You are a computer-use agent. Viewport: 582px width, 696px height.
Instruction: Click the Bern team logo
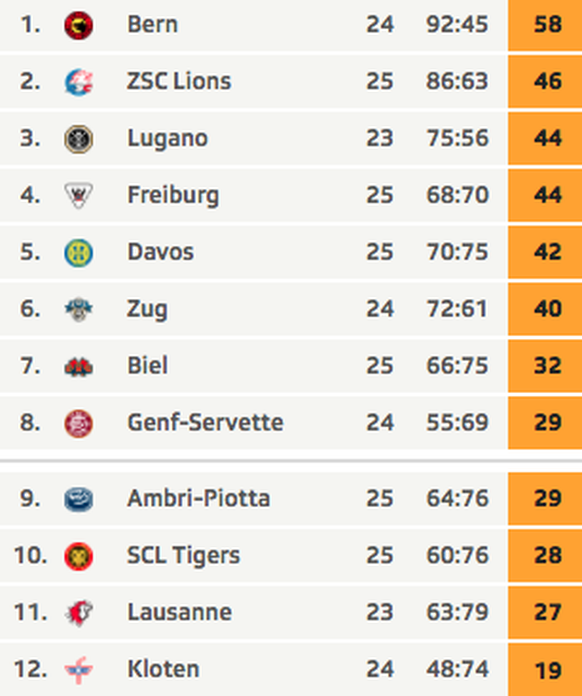(79, 25)
